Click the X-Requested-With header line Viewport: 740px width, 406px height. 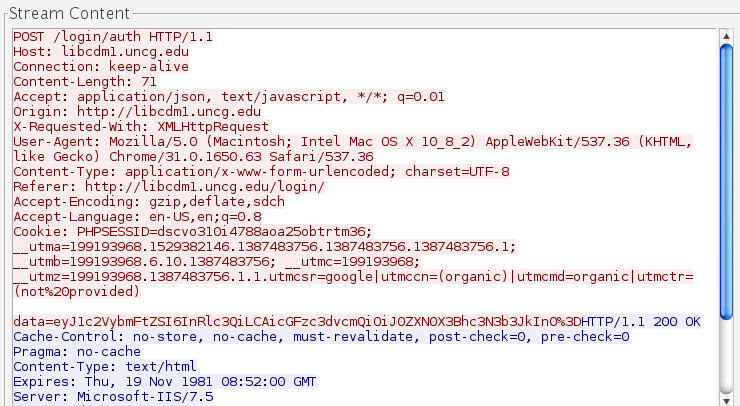(x=140, y=126)
